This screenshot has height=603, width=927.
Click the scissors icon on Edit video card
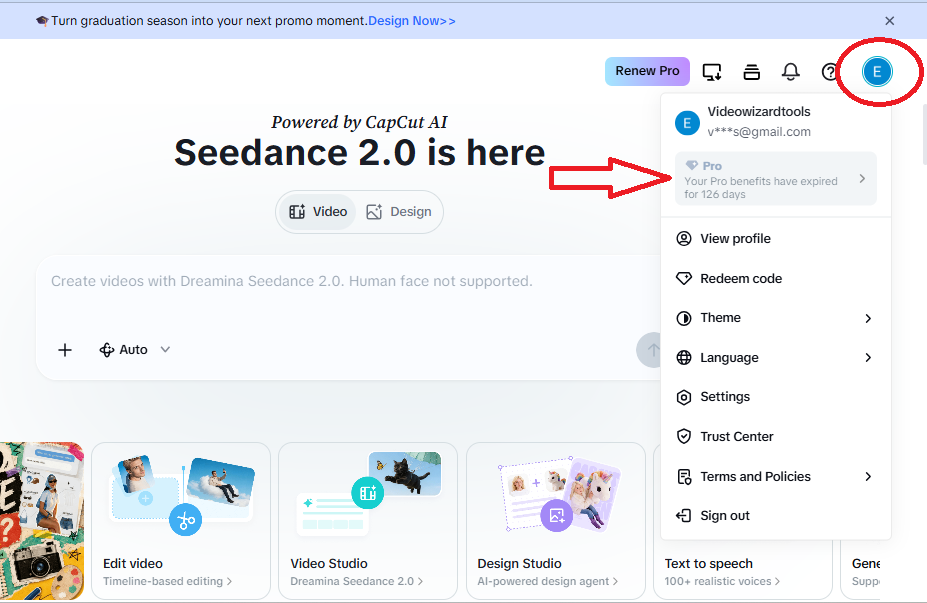coord(186,520)
